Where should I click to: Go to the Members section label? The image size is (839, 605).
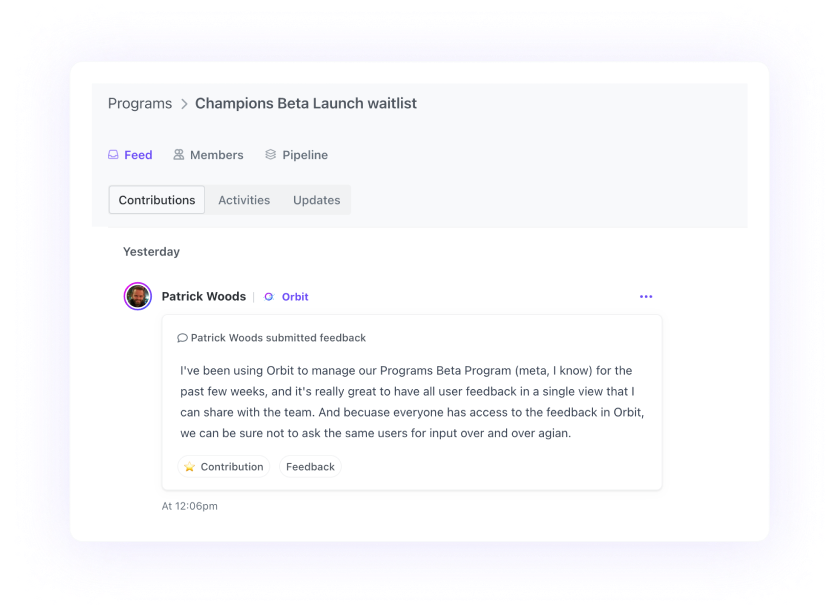[217, 155]
